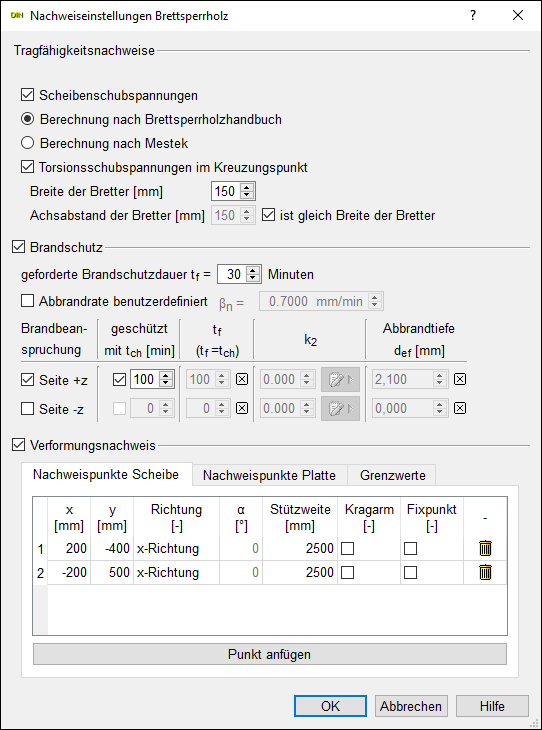Enable Abbrandrate benutzerdefiniert checkbox
Viewport: 542px width, 730px height.
click(x=27, y=301)
